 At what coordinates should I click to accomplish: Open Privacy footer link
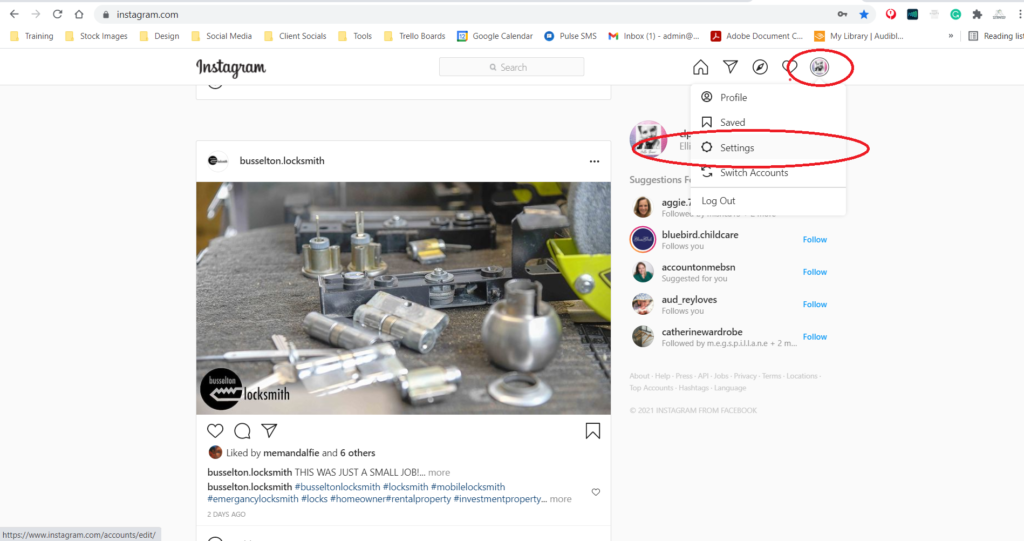tap(744, 376)
